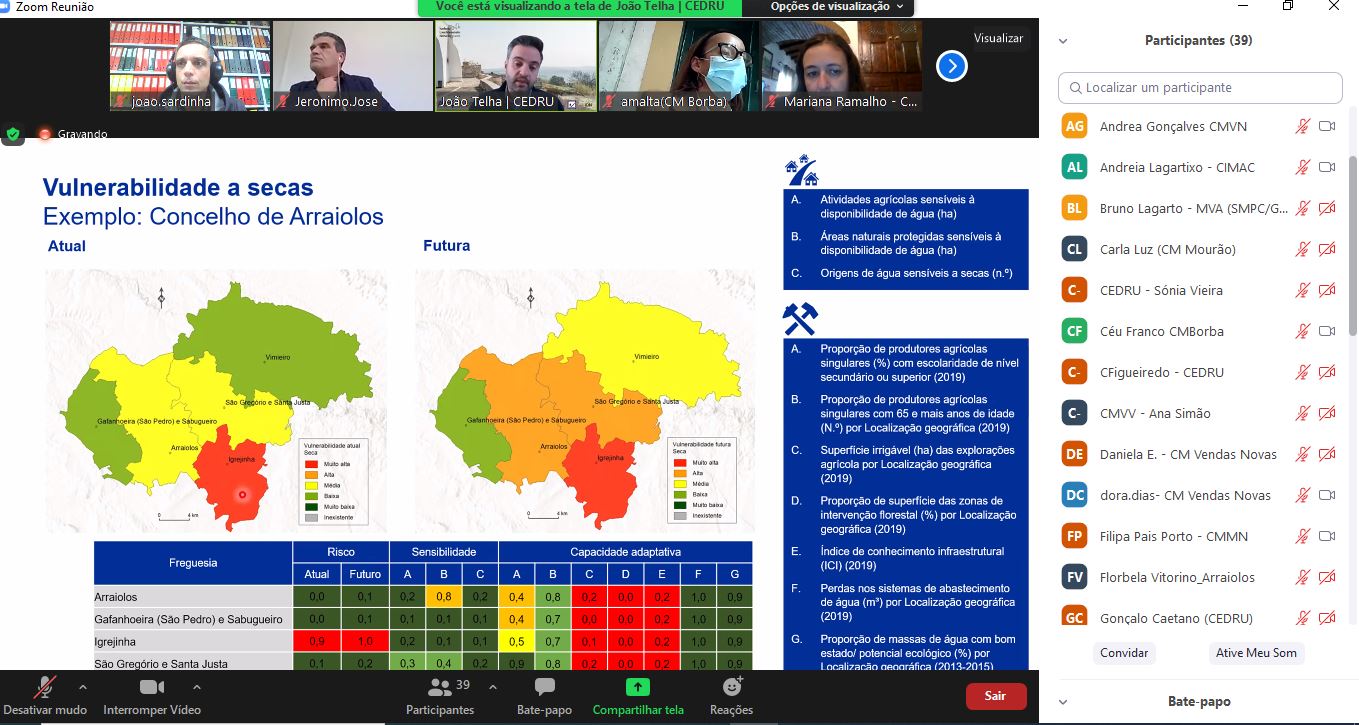Open Participantes button in bottom toolbar
The width and height of the screenshot is (1359, 725).
coord(440,696)
